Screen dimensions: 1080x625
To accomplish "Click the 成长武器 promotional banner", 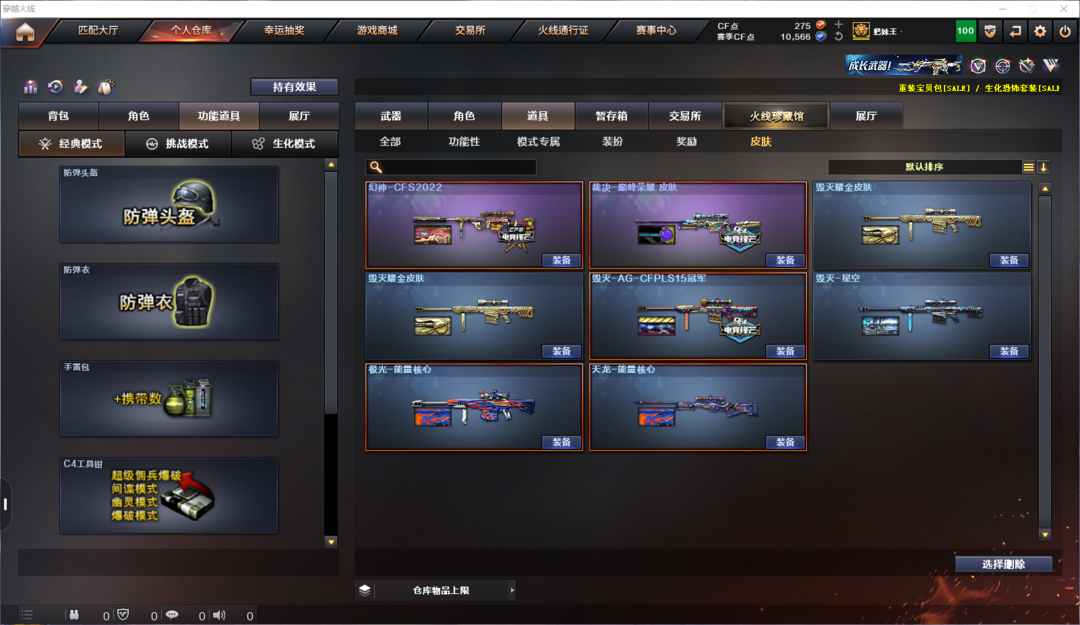I will point(904,65).
